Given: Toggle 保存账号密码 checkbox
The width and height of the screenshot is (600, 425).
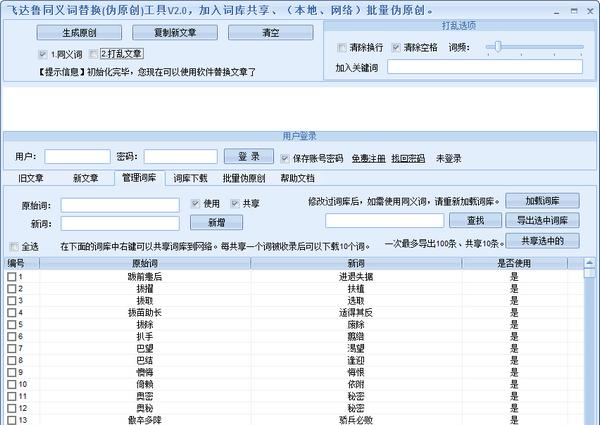Looking at the screenshot, I should (285, 158).
